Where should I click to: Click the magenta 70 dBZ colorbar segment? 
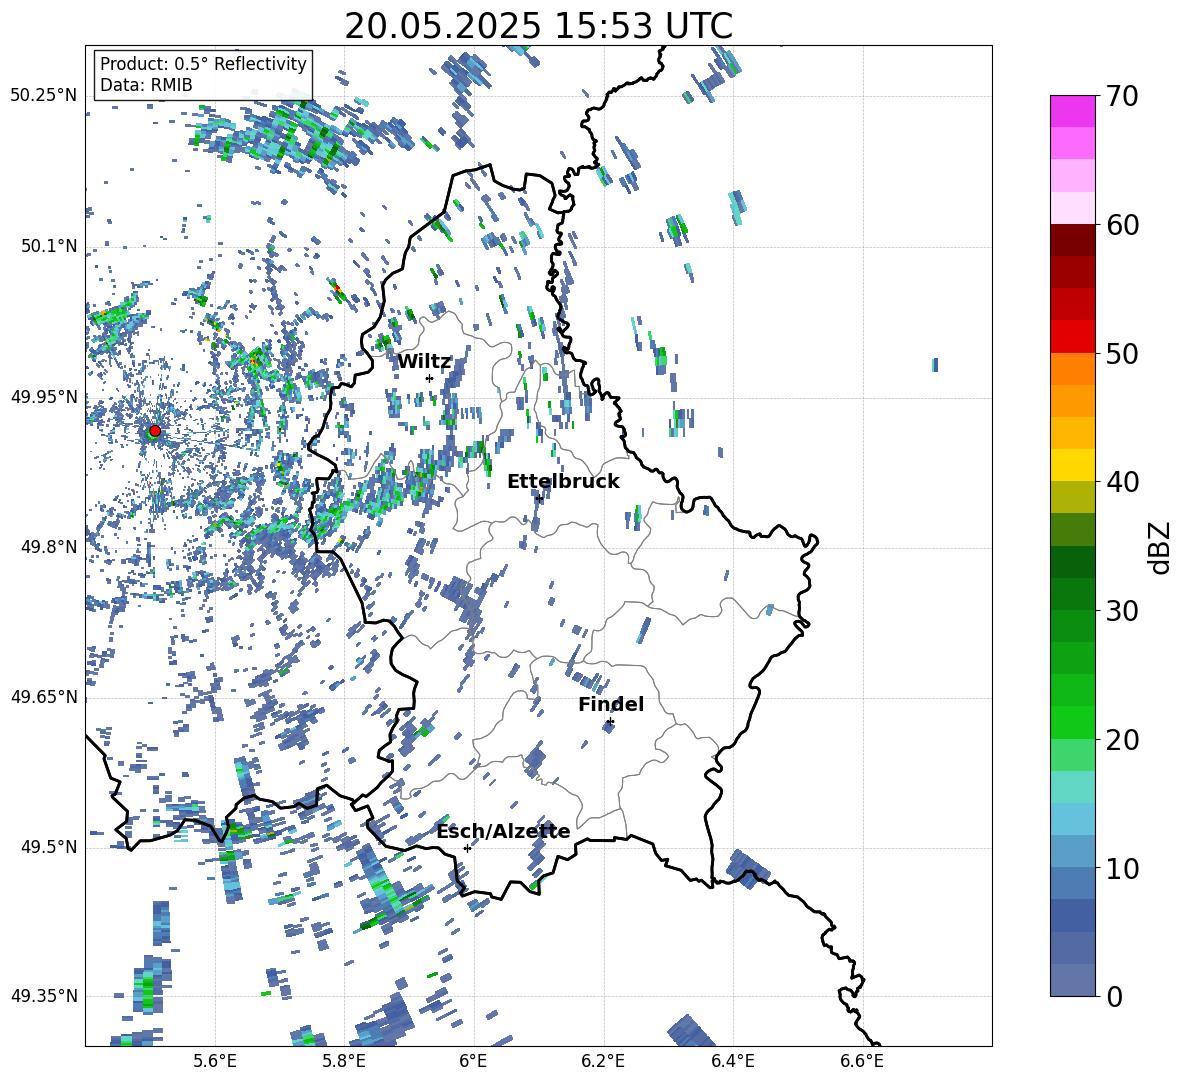point(1072,111)
